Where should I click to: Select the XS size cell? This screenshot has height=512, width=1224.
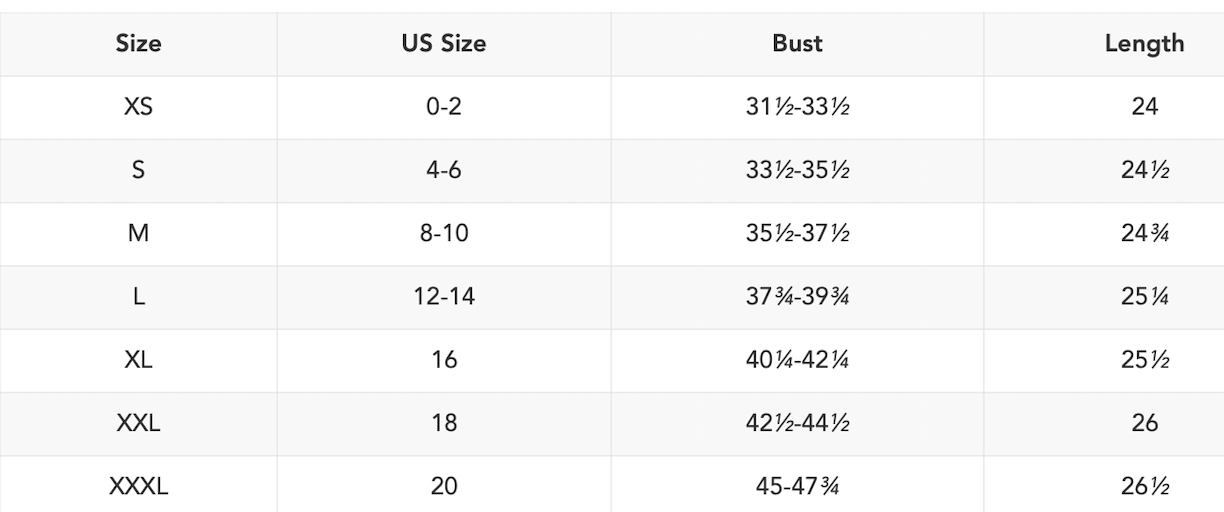138,106
